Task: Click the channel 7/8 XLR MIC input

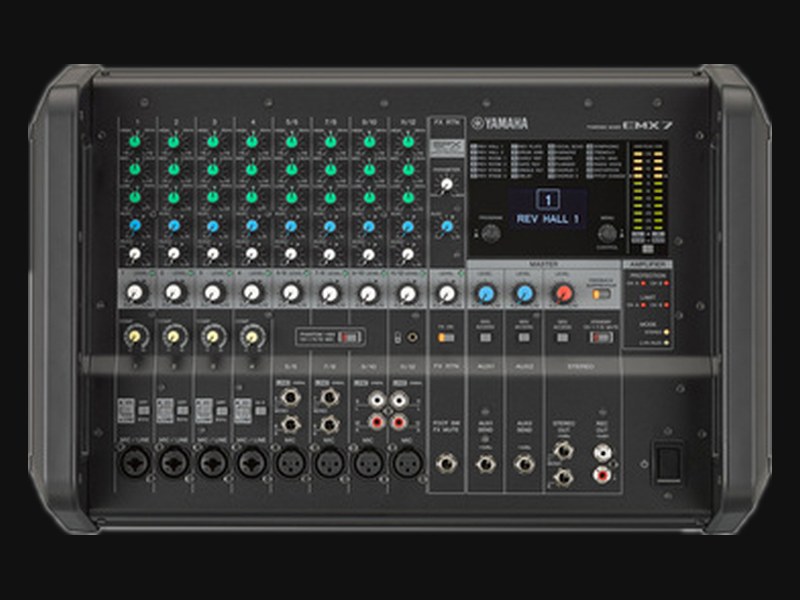Action: click(x=330, y=463)
